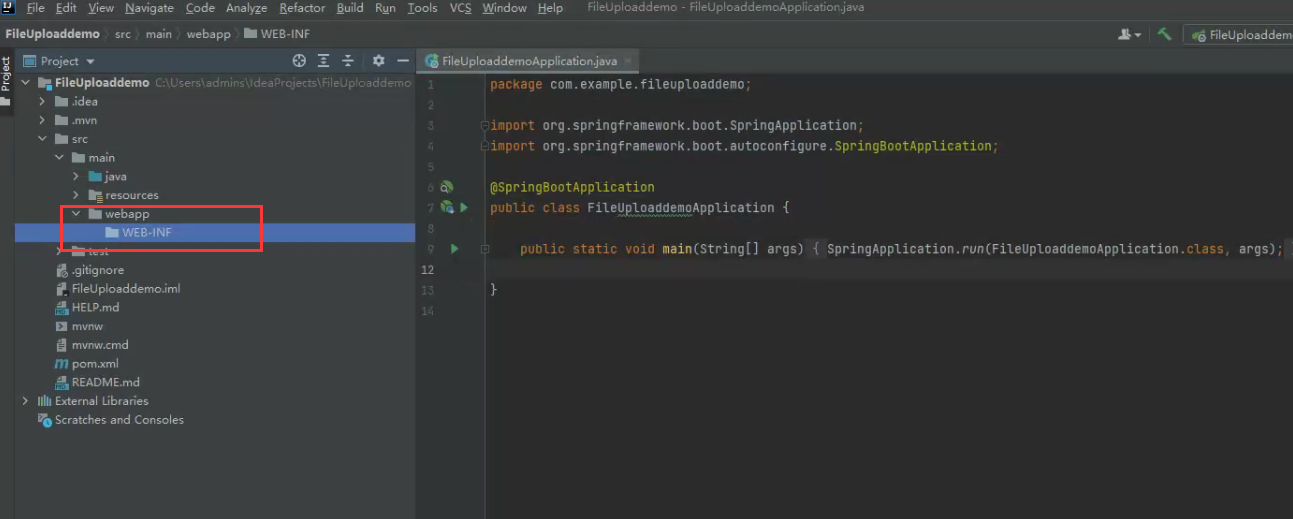Click the Spring gutter icon on line 7
1293x519 pixels.
pos(447,207)
